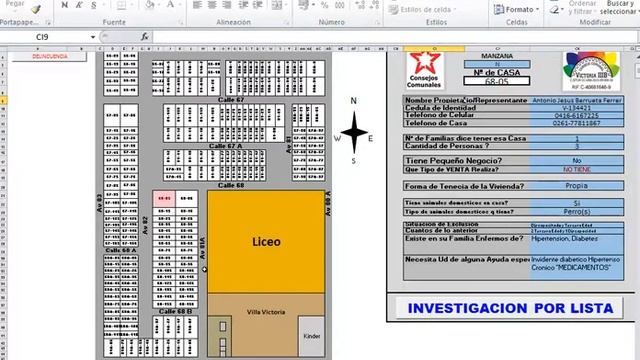Click the fill color paint bucket

click(149, 5)
